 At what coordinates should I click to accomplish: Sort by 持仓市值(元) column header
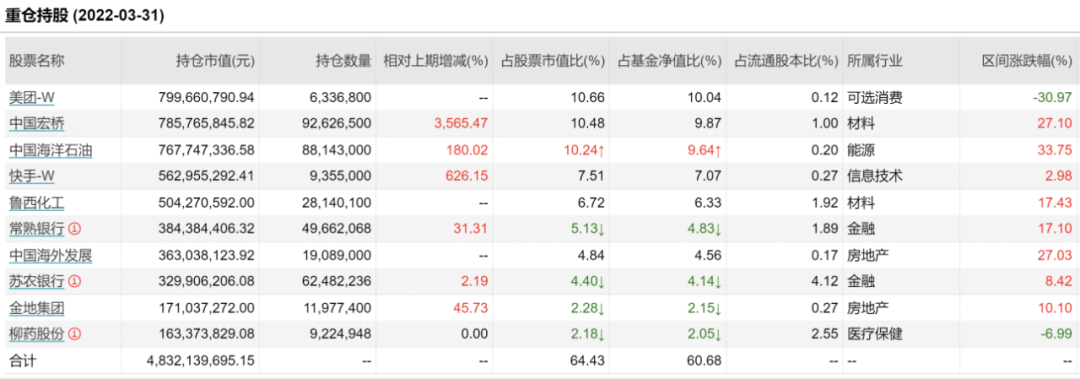tap(215, 61)
